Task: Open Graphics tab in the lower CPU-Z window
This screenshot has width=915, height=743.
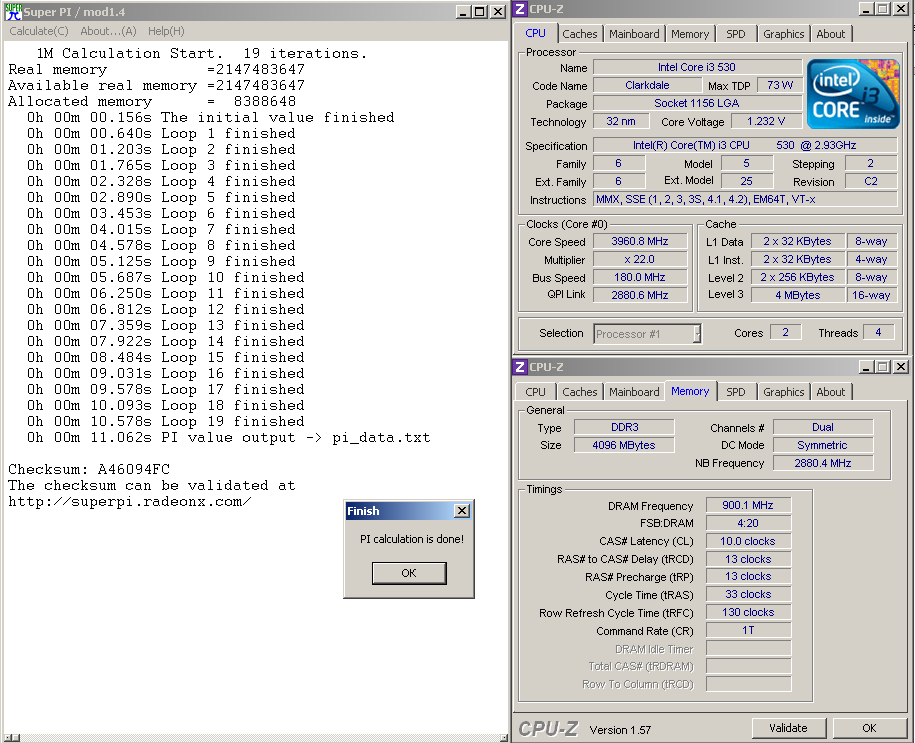Action: pos(783,392)
